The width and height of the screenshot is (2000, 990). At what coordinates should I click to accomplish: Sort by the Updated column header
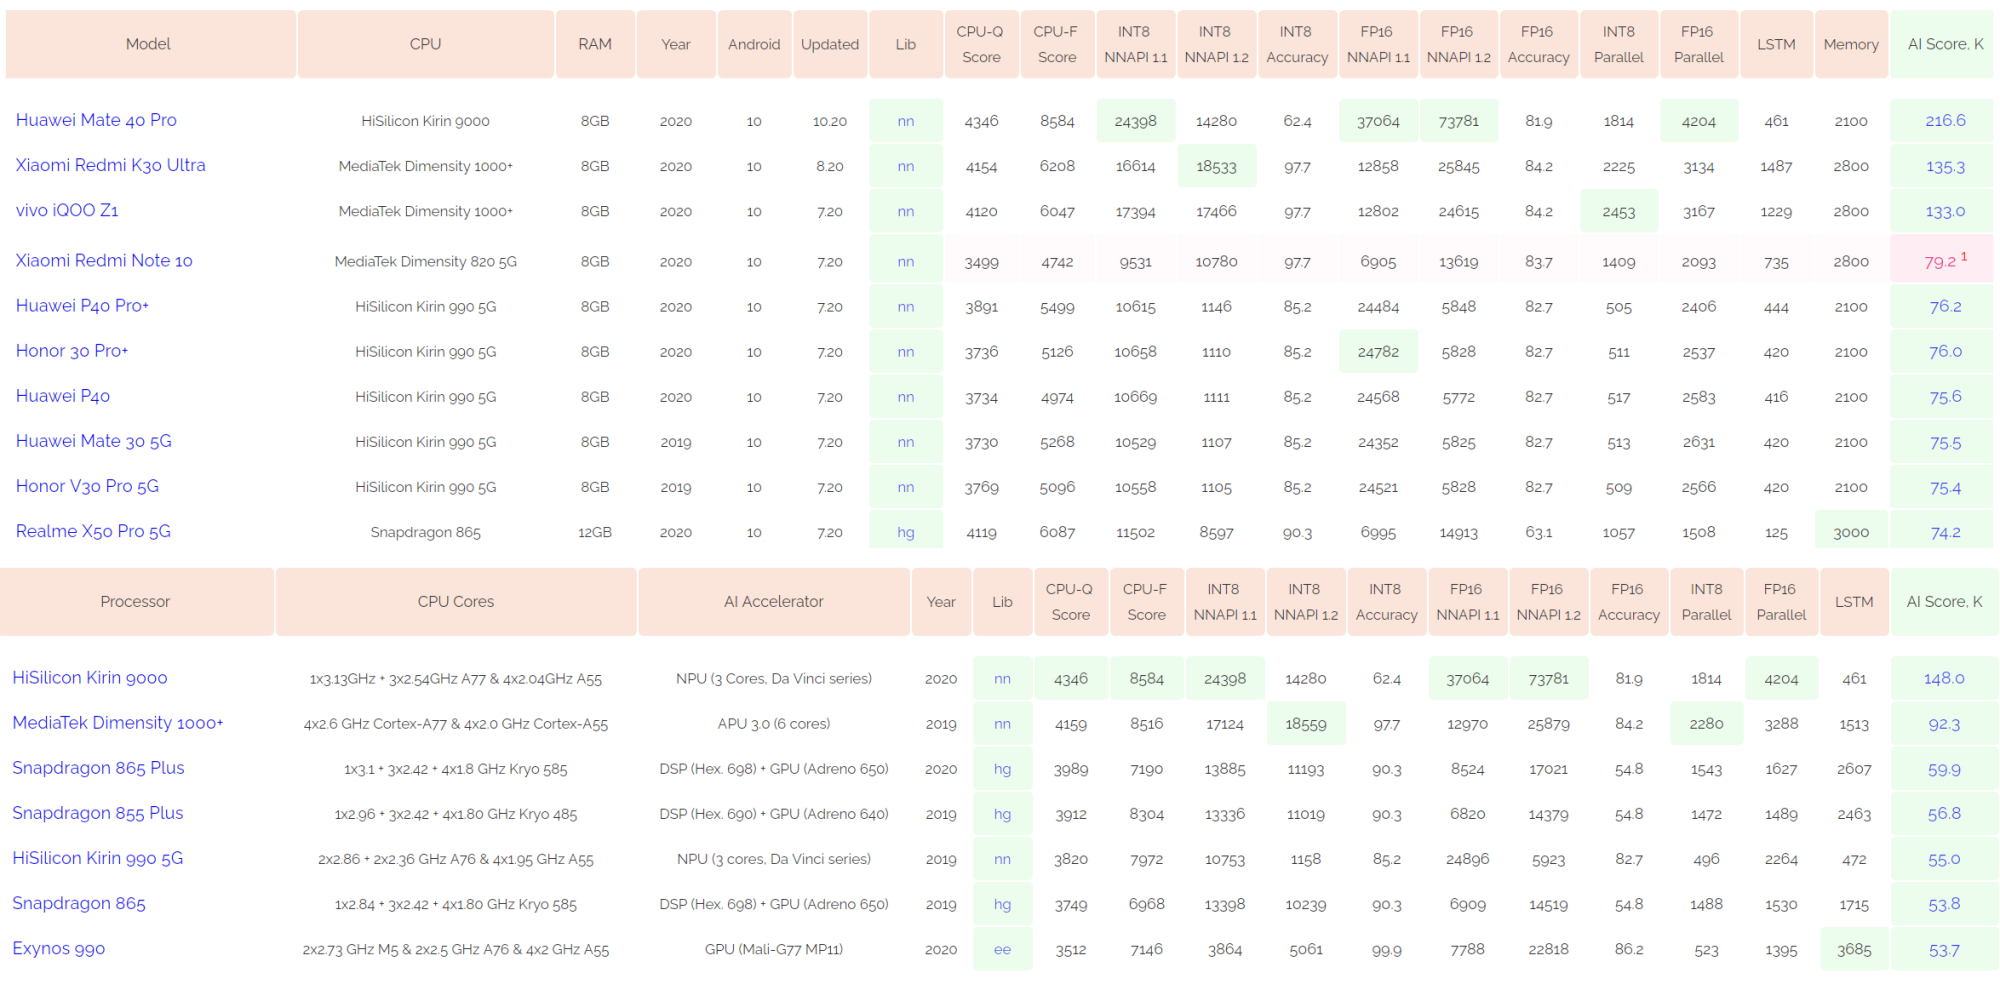pyautogui.click(x=830, y=44)
